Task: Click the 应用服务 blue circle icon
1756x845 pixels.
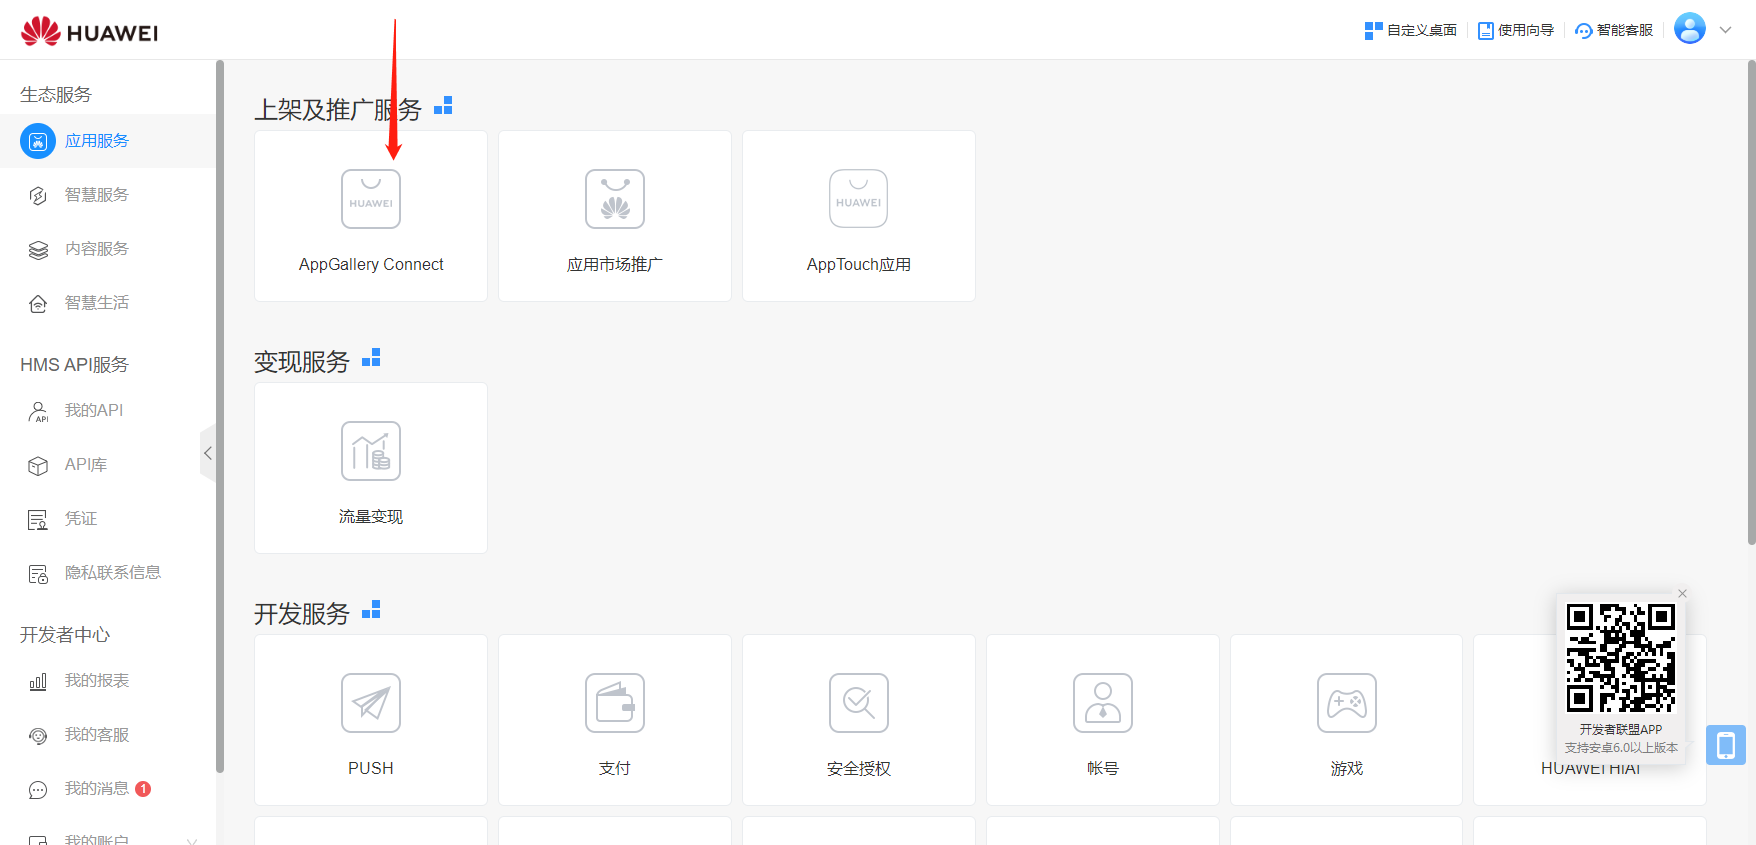Action: point(38,141)
